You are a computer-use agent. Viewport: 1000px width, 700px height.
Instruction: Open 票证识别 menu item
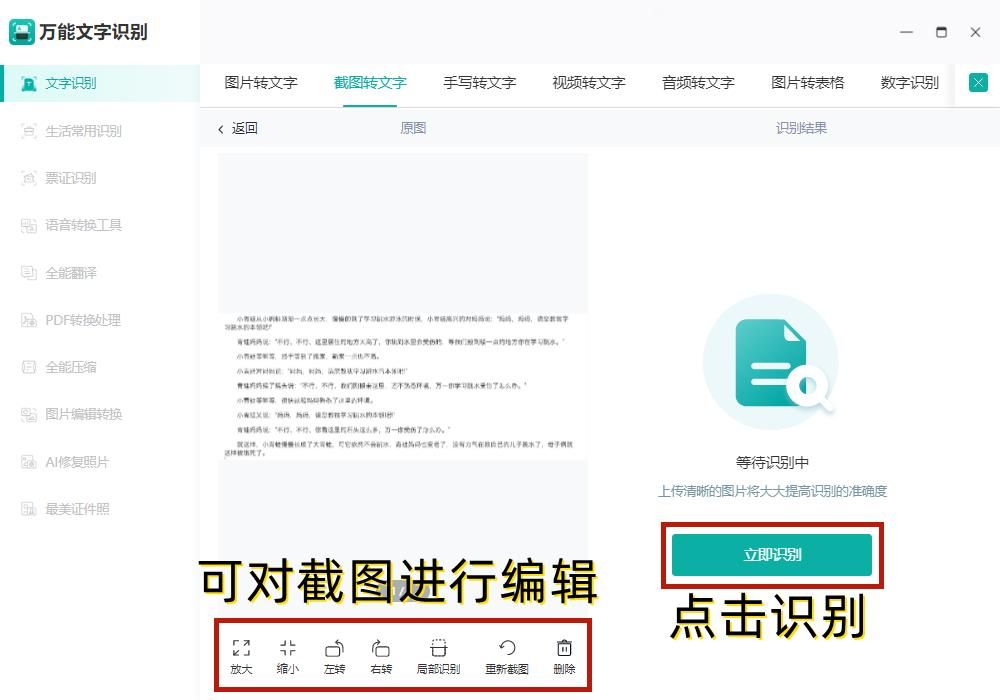point(71,179)
